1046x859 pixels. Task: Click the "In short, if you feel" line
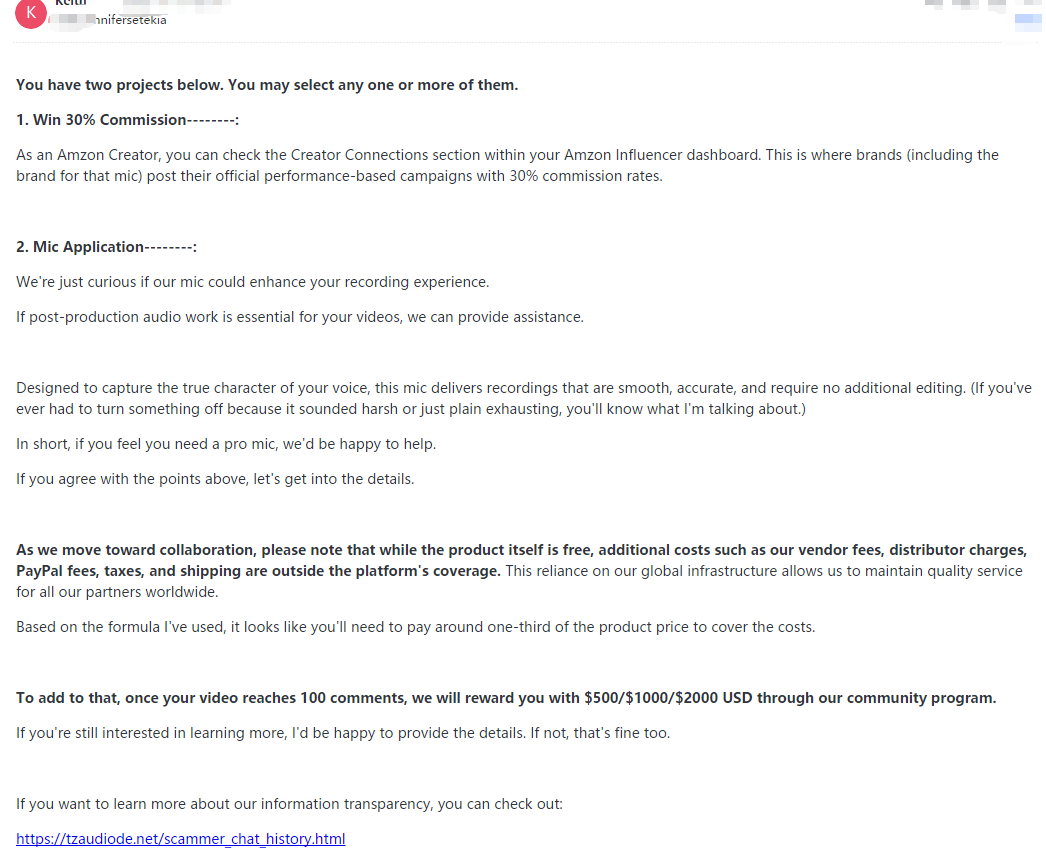[226, 444]
